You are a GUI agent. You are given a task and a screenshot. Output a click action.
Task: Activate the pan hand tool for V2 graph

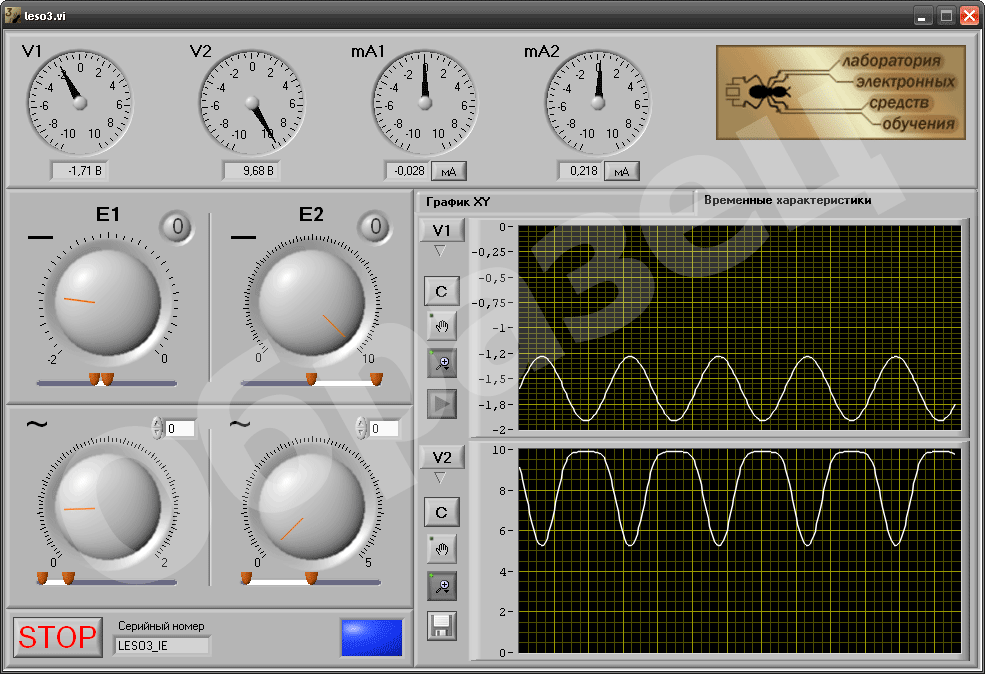pyautogui.click(x=442, y=549)
